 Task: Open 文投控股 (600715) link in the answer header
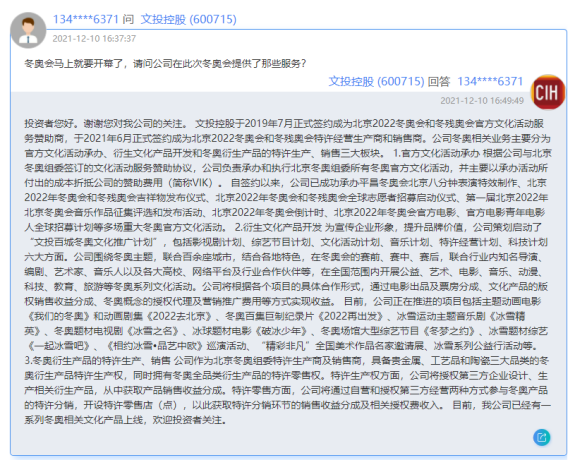[x=376, y=81]
